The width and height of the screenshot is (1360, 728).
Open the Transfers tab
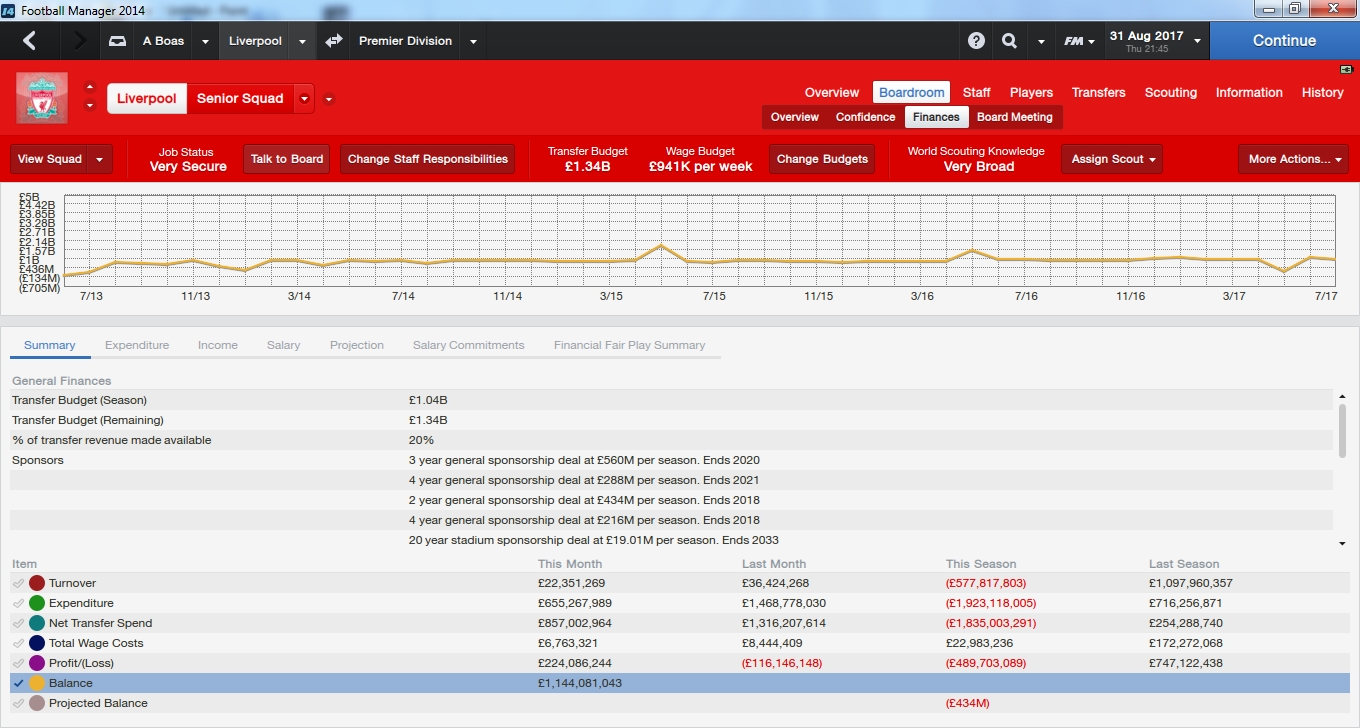pyautogui.click(x=1099, y=92)
